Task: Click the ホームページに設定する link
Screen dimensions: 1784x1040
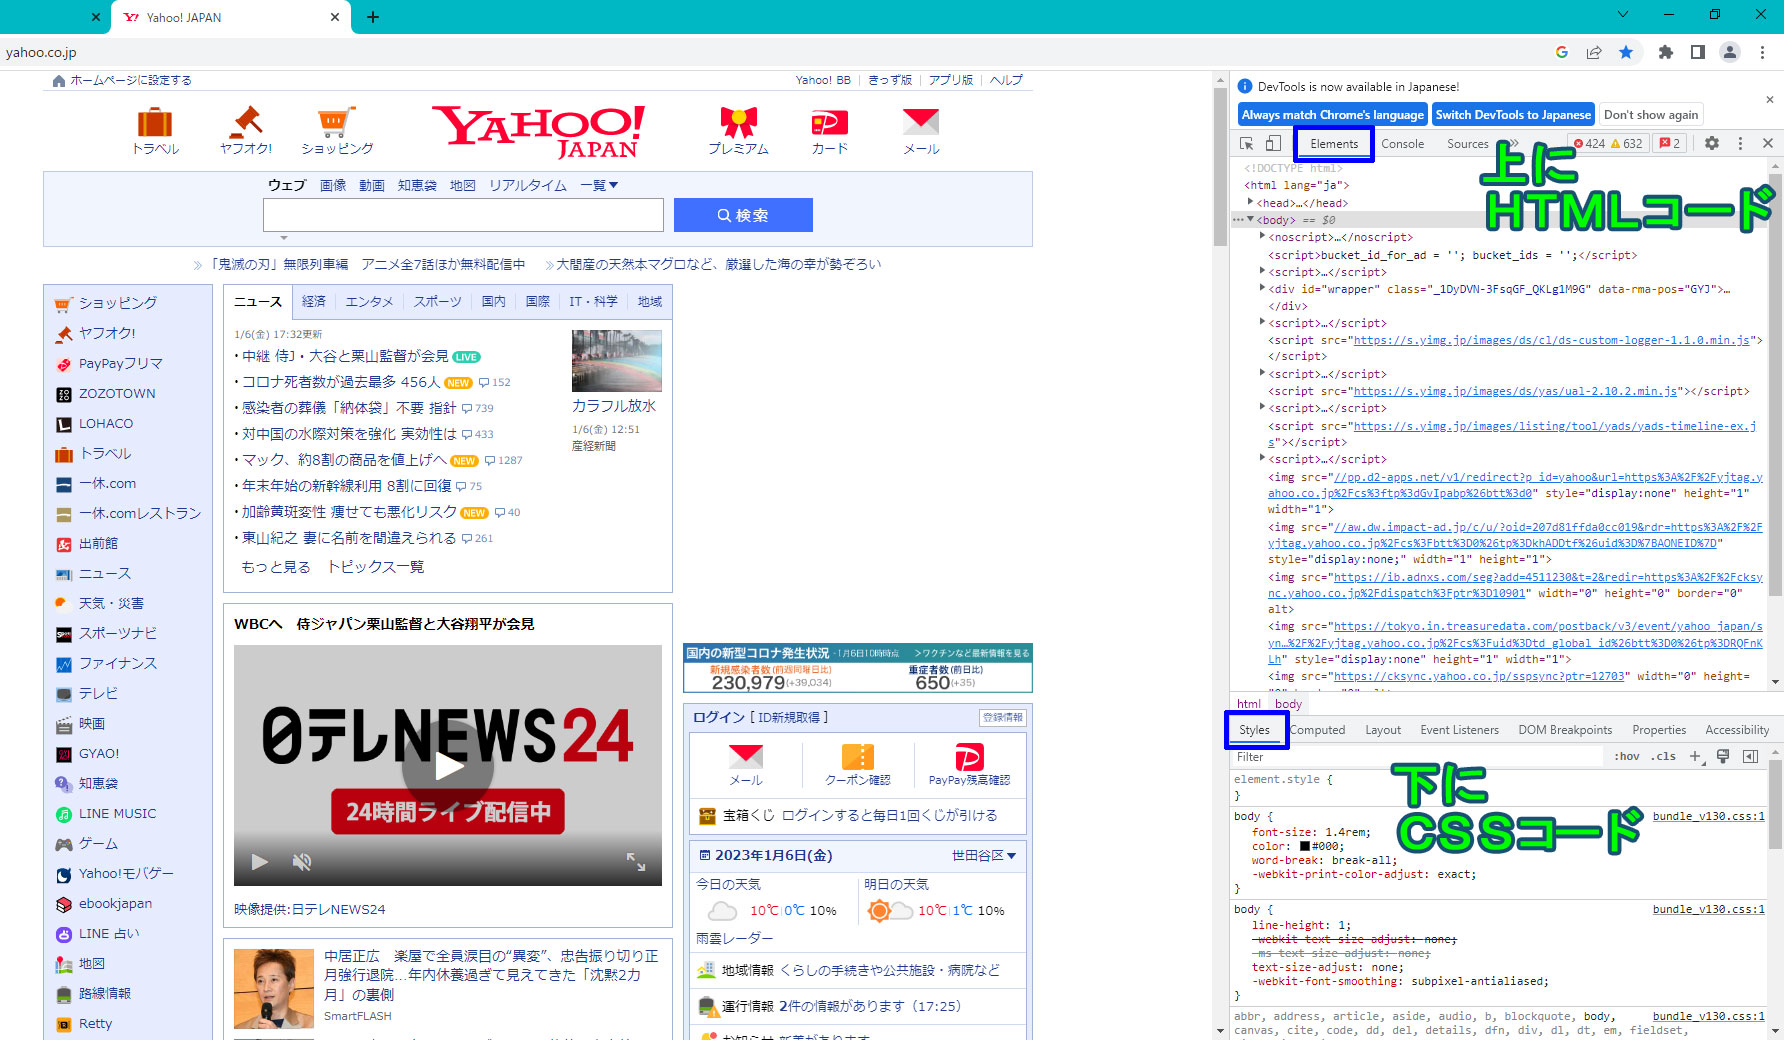Action: 130,80
